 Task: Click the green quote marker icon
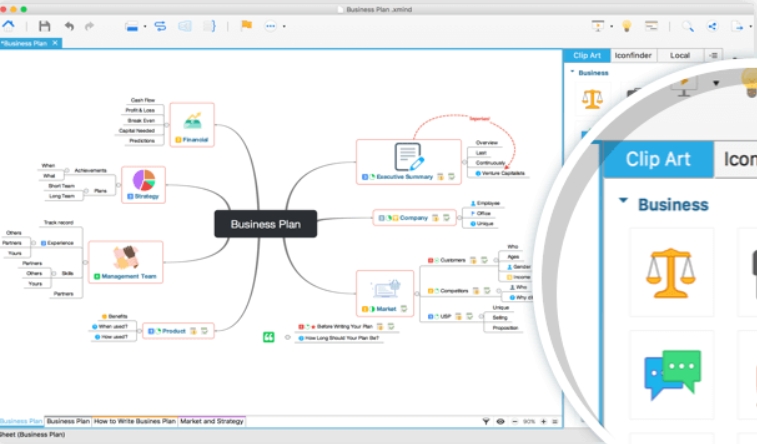[x=268, y=337]
